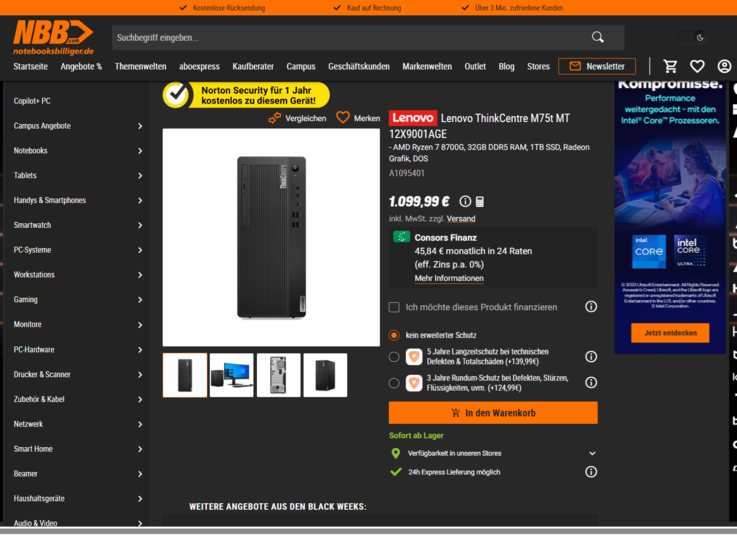The width and height of the screenshot is (737, 536).
Task: Click the Newsletter button
Action: point(597,66)
